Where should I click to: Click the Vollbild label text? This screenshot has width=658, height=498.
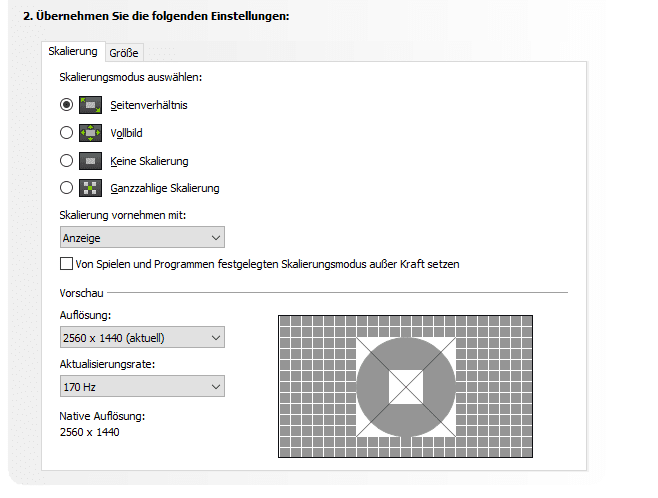tap(126, 133)
